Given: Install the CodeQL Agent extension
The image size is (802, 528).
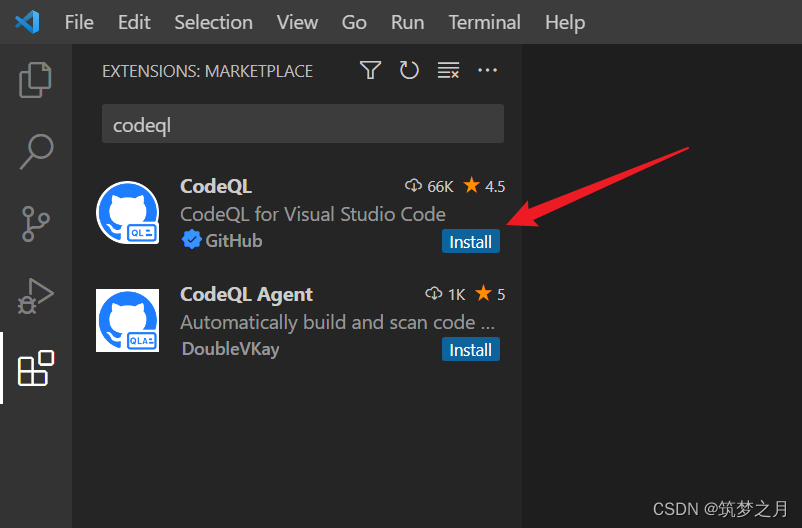Looking at the screenshot, I should point(471,349).
